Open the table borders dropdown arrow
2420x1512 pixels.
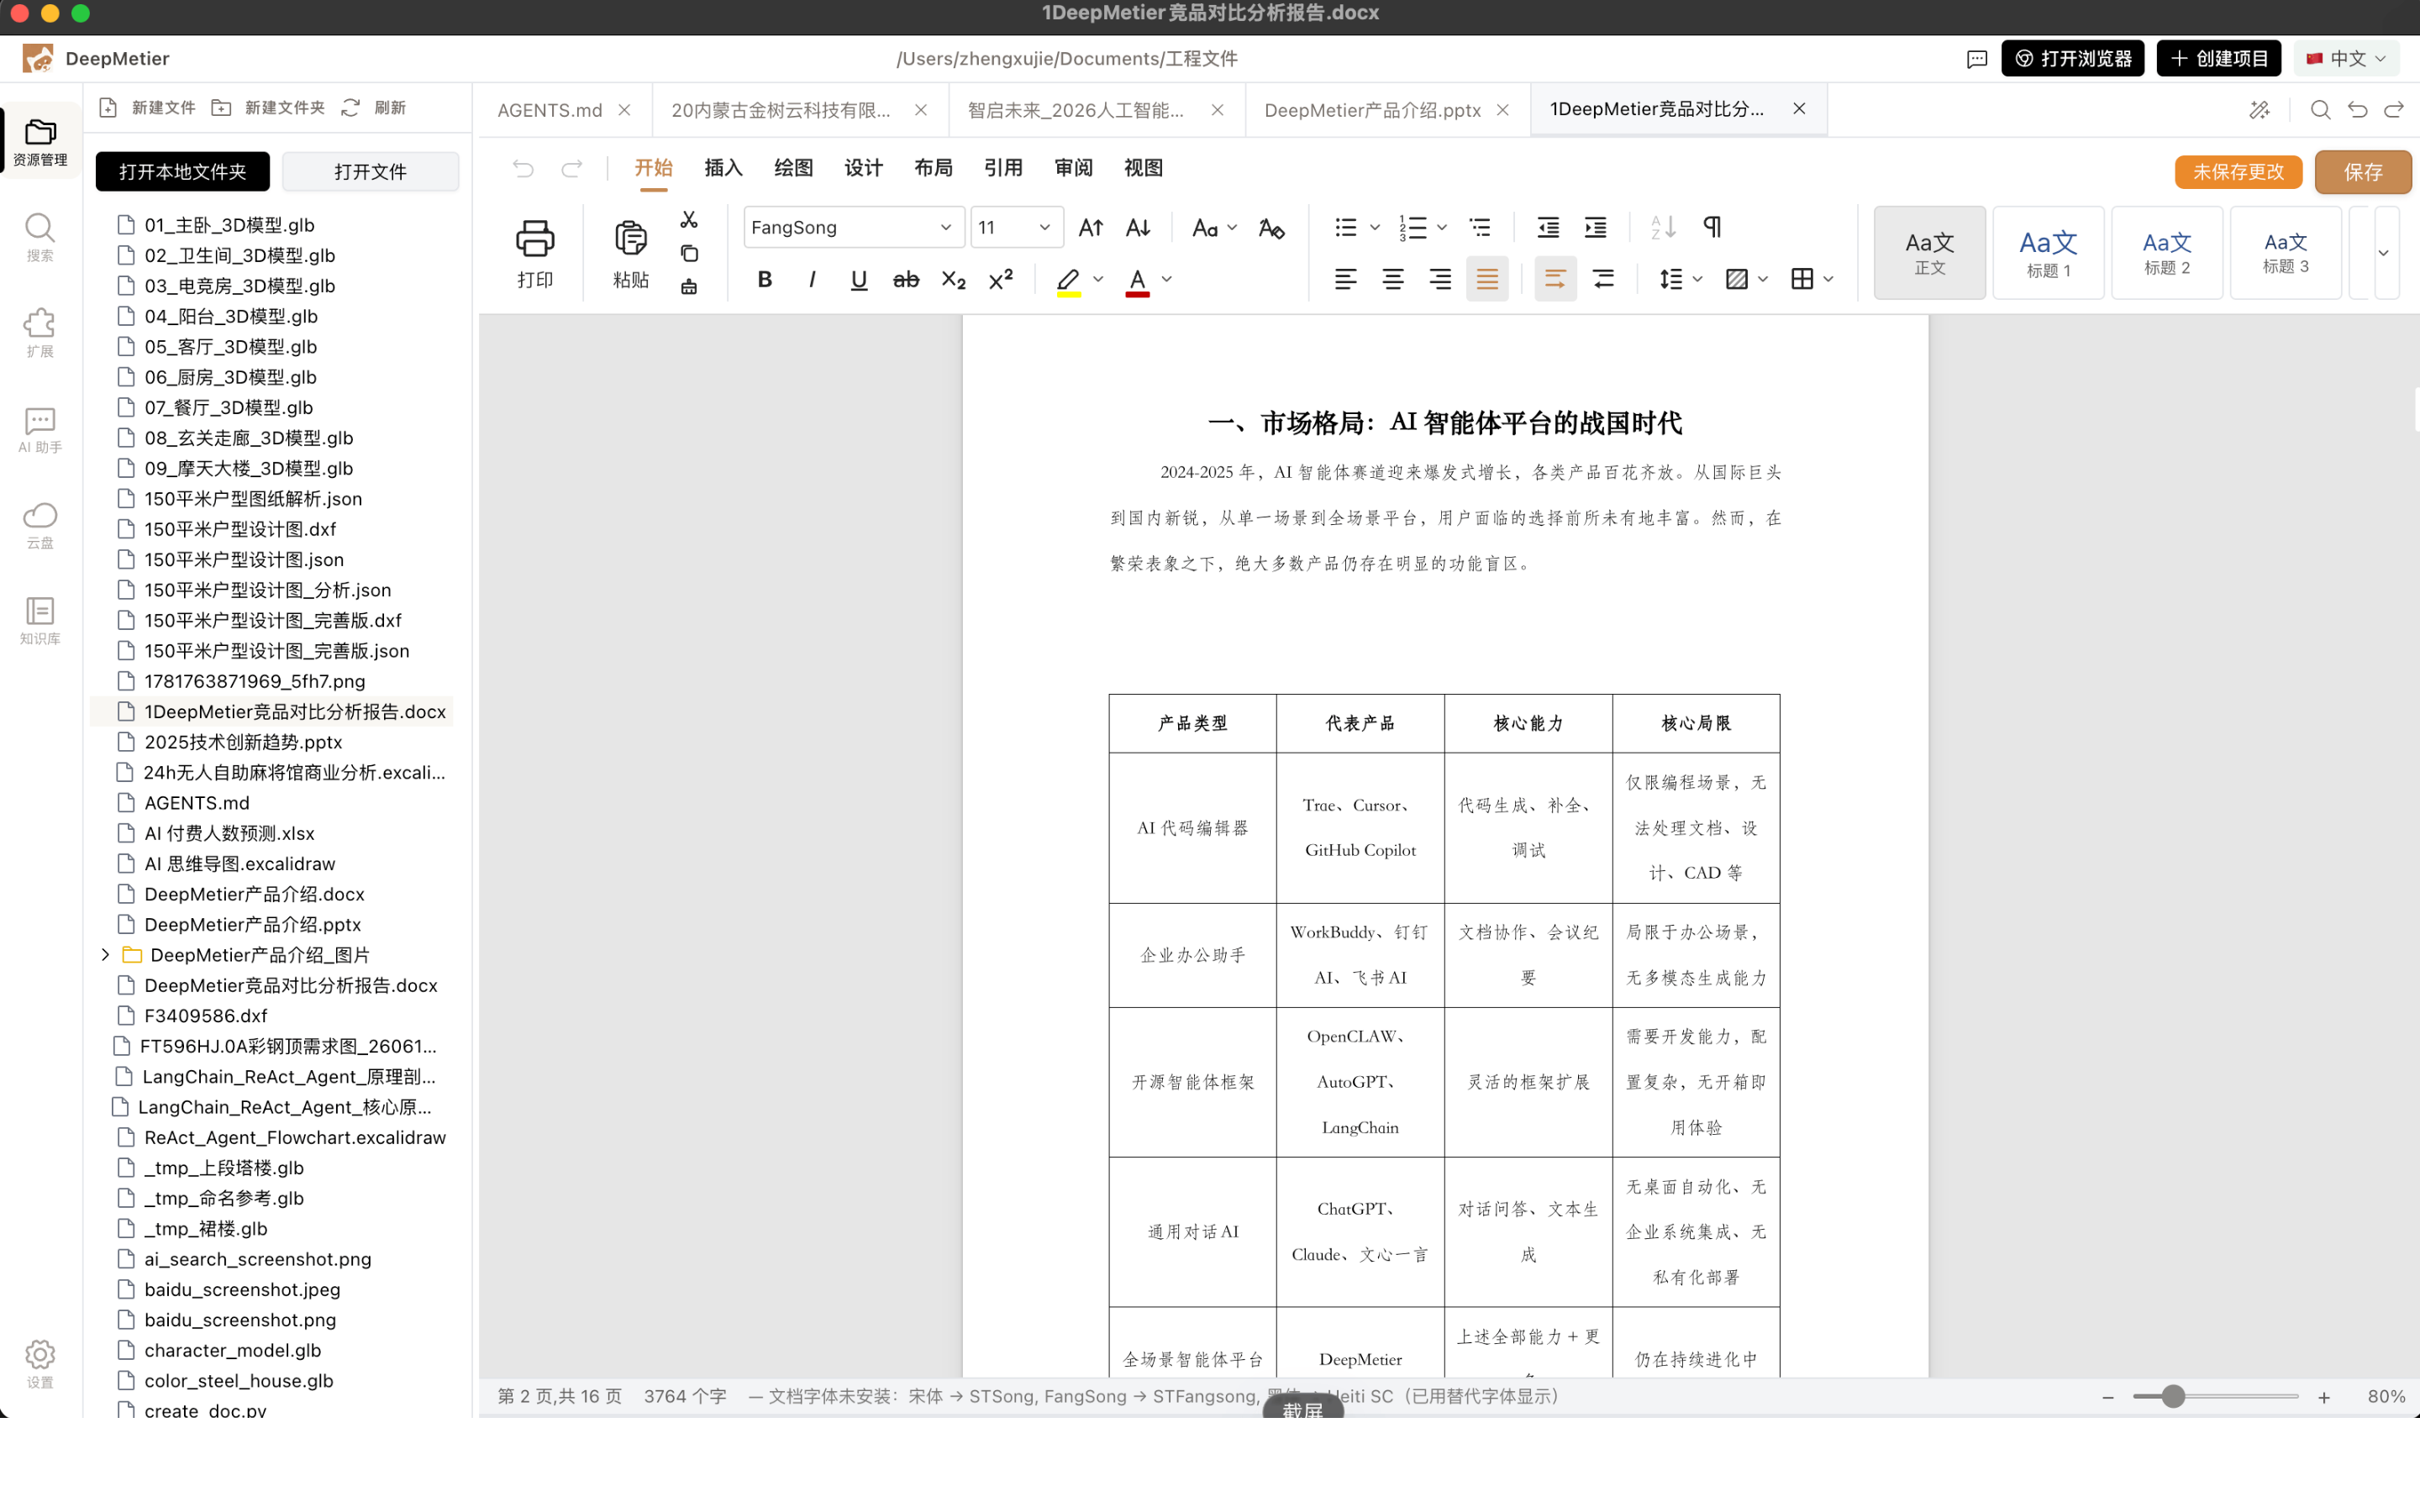pos(1828,280)
